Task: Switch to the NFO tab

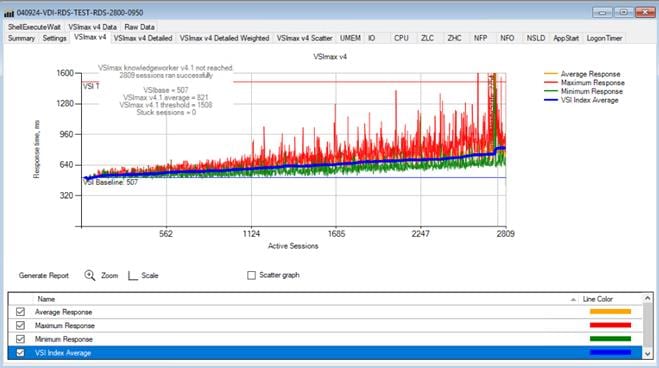Action: pyautogui.click(x=507, y=38)
